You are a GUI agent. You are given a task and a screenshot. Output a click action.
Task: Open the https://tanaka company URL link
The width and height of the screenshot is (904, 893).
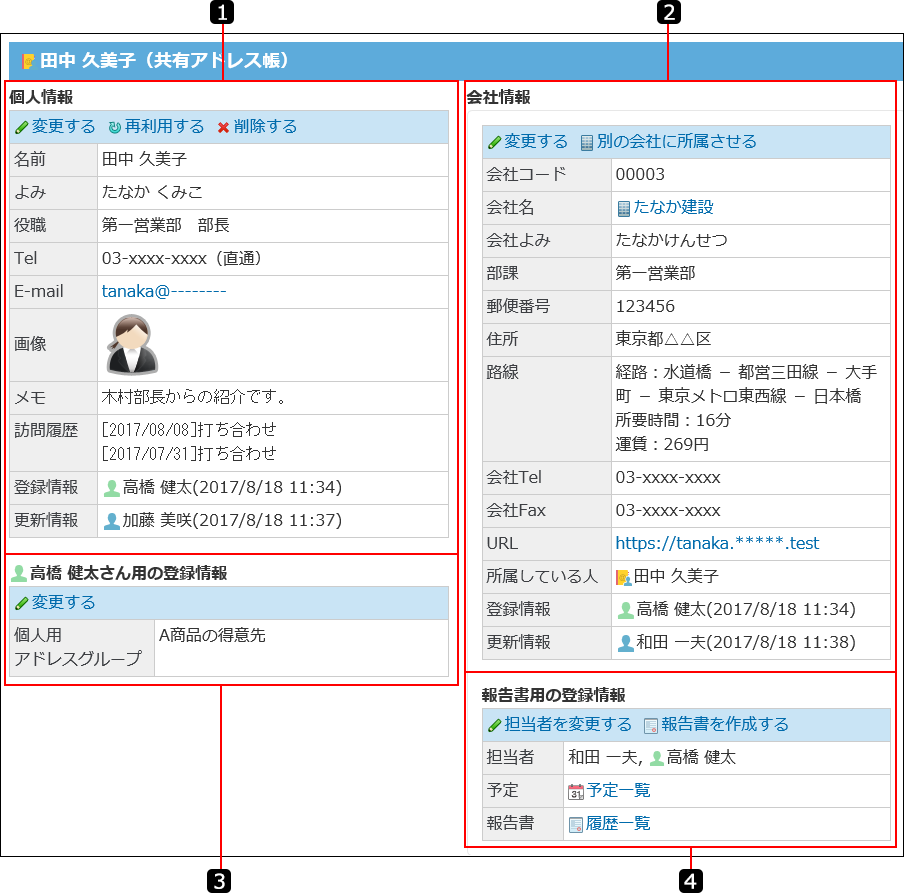tap(717, 543)
